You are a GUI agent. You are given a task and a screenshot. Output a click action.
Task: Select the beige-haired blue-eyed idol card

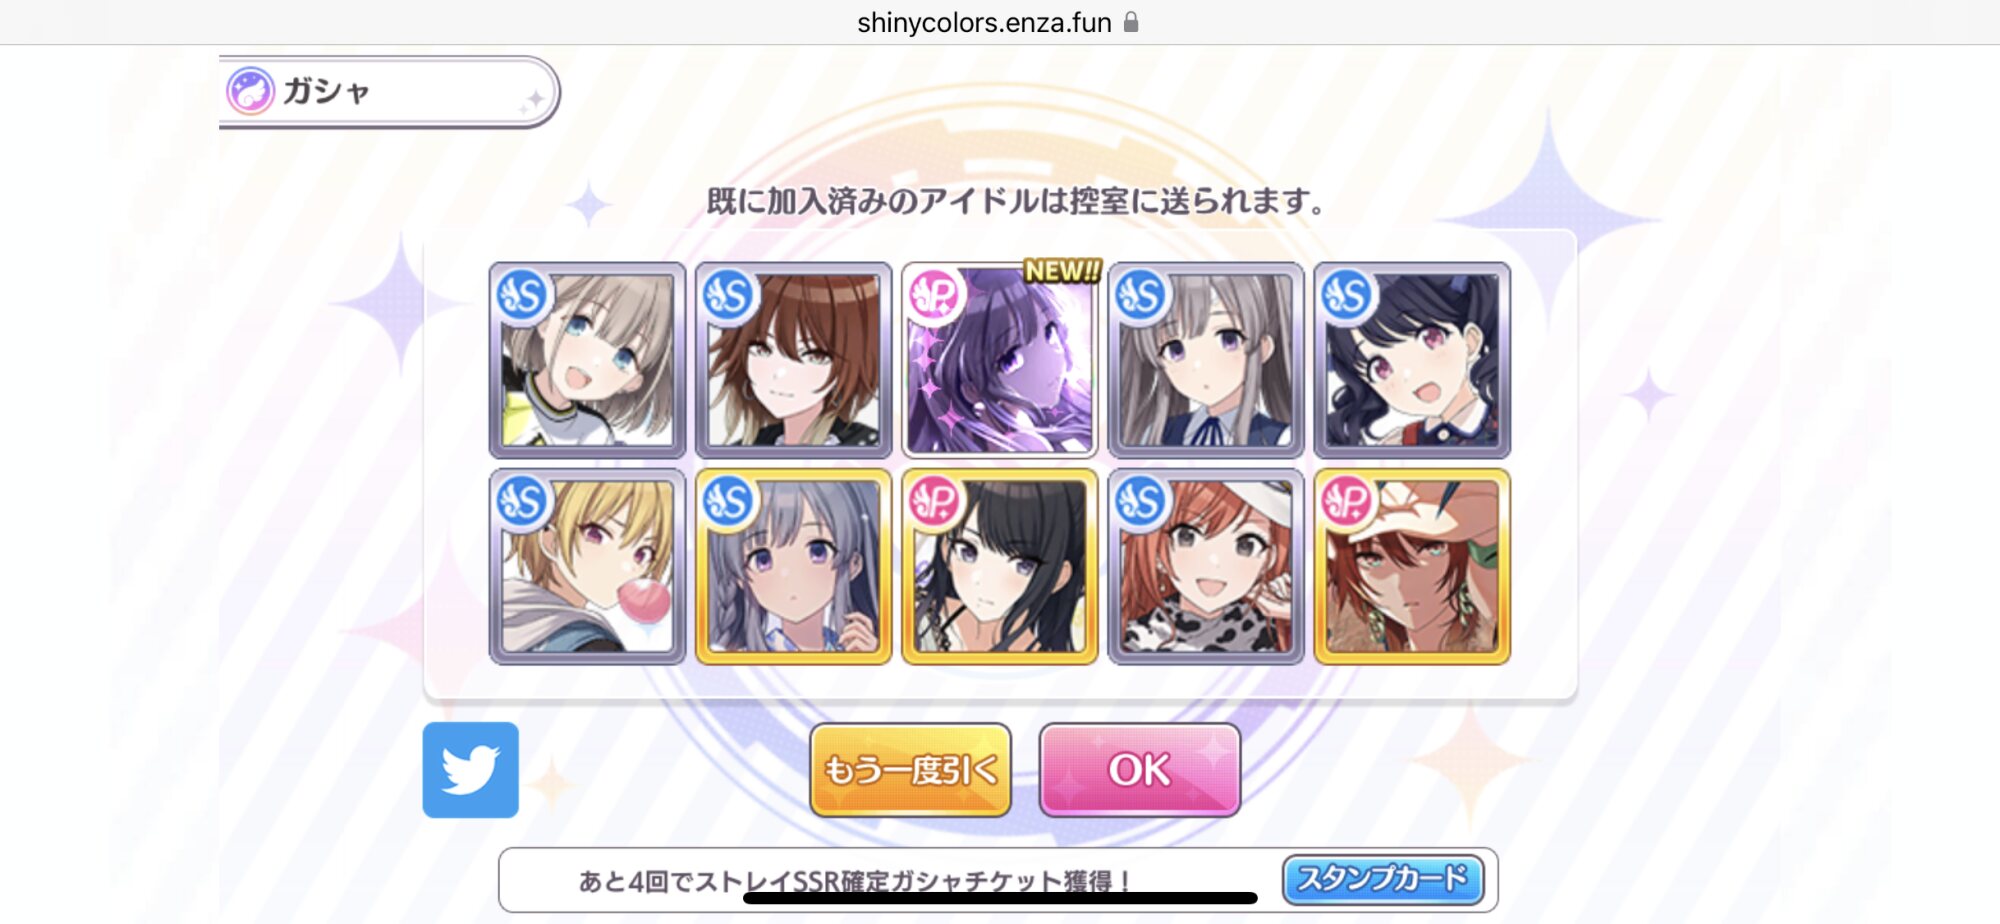(x=588, y=360)
